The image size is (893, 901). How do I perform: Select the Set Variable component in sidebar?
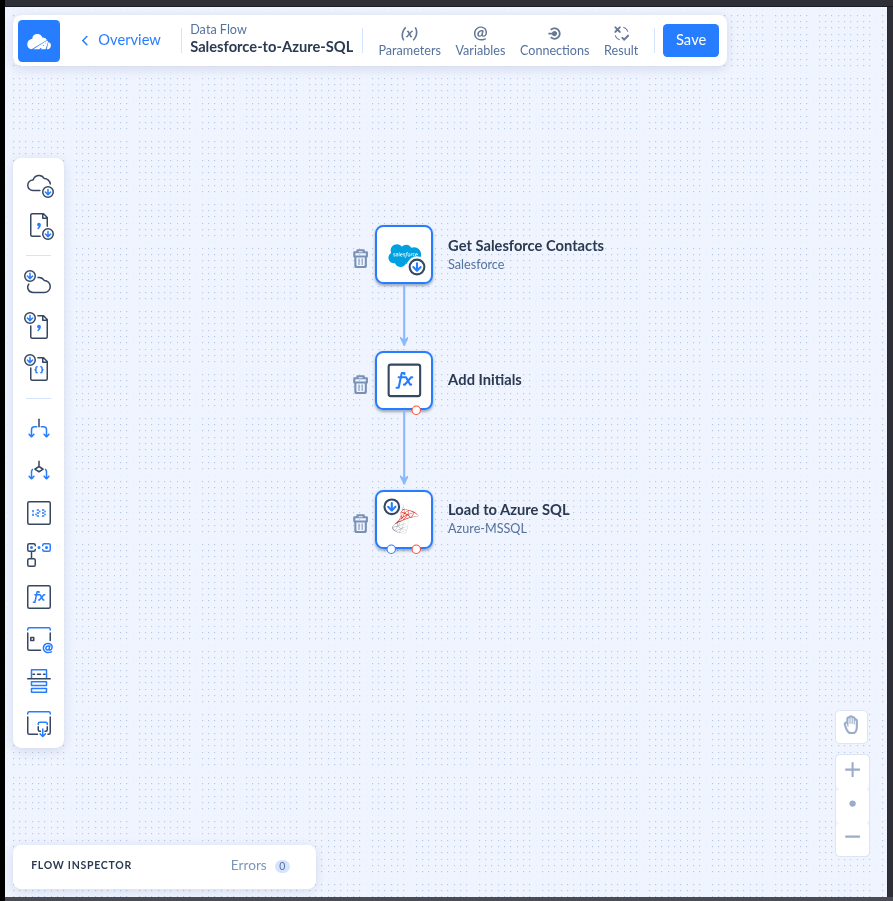tap(39, 640)
